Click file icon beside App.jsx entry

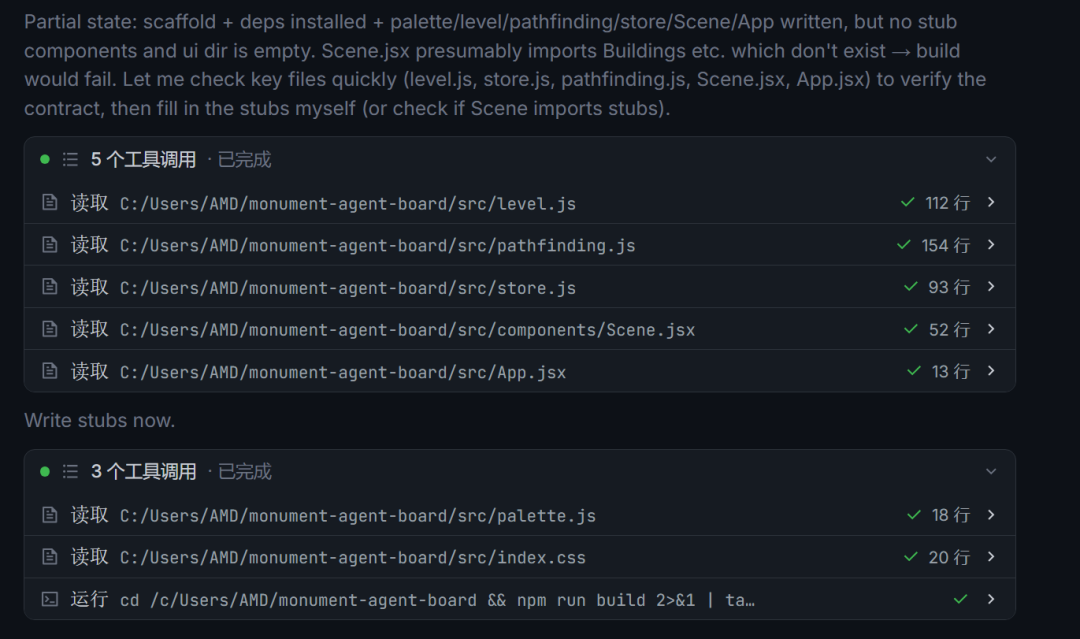pyautogui.click(x=50, y=372)
